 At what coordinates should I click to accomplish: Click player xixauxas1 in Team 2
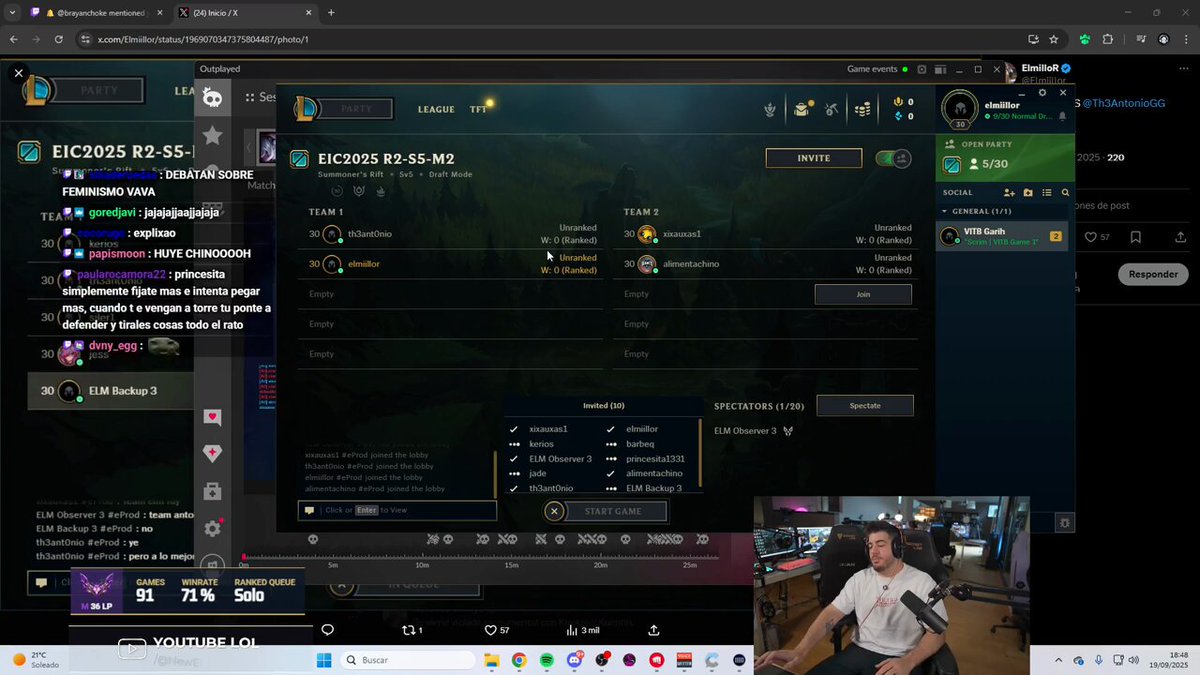[681, 234]
